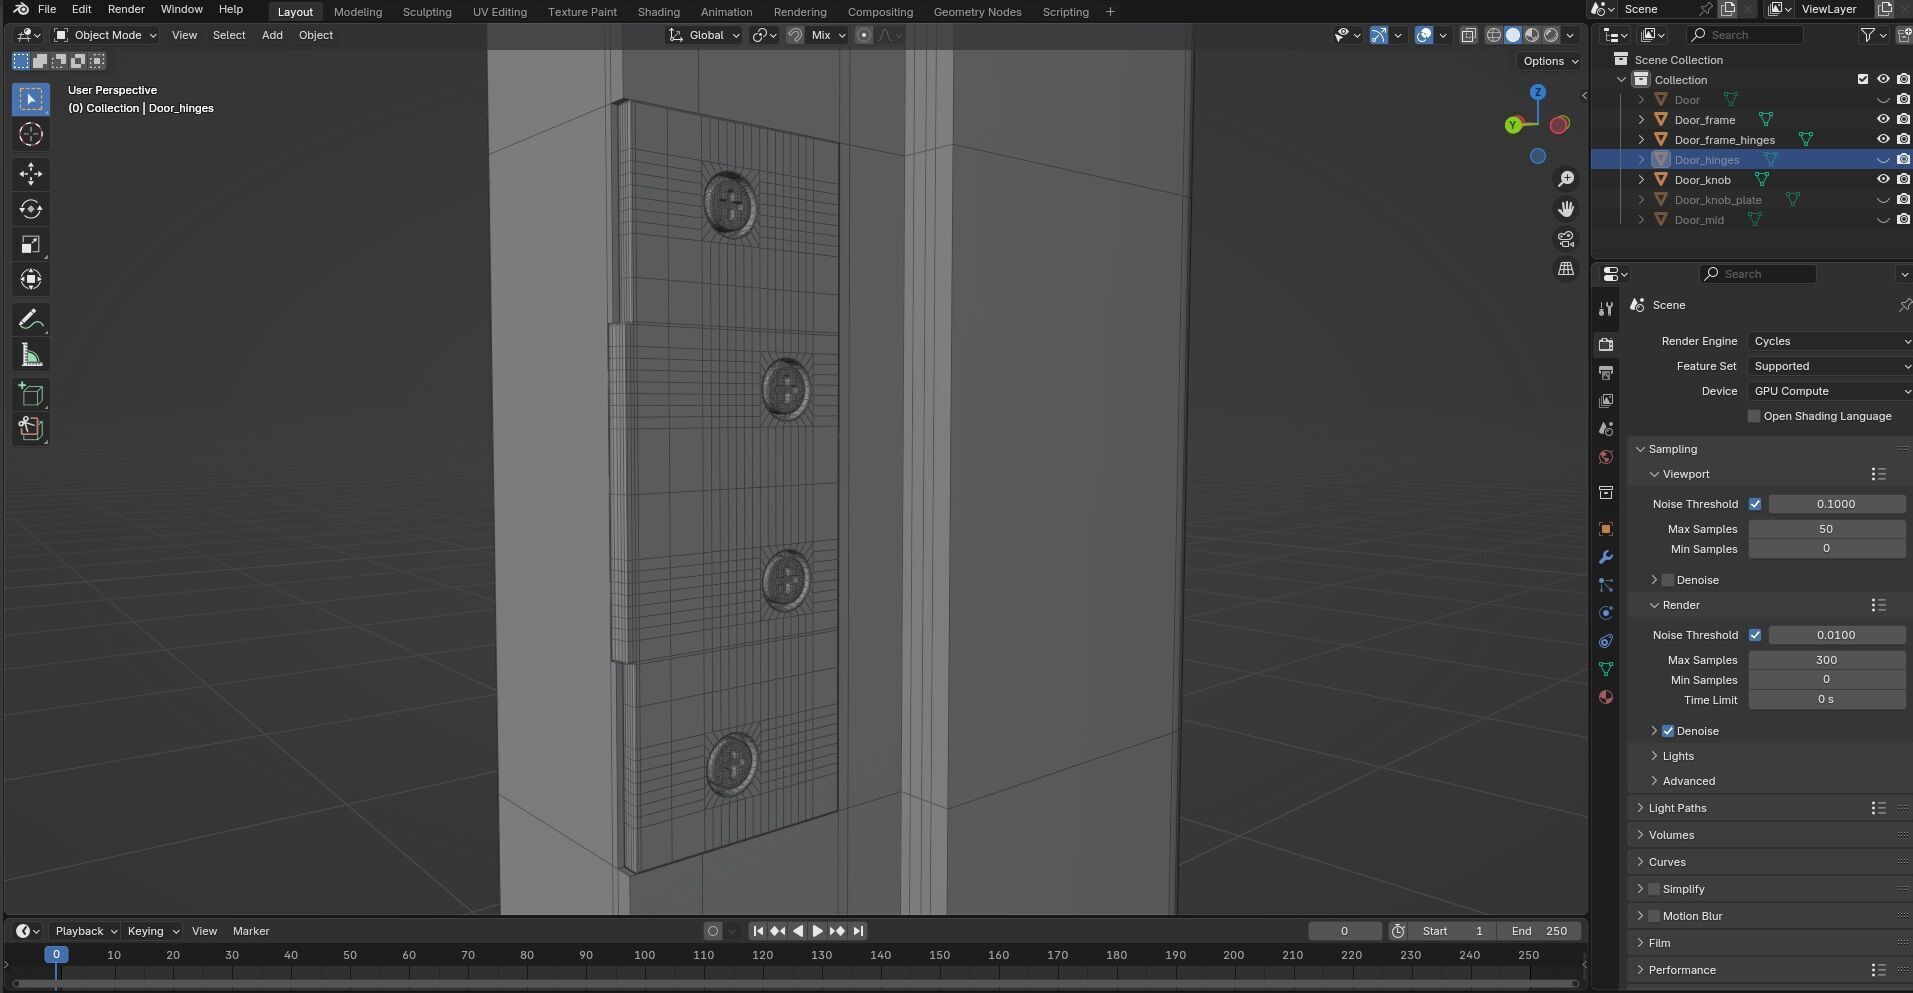Image resolution: width=1913 pixels, height=993 pixels.
Task: Open the Global transform orientation dropdown
Action: click(x=704, y=35)
